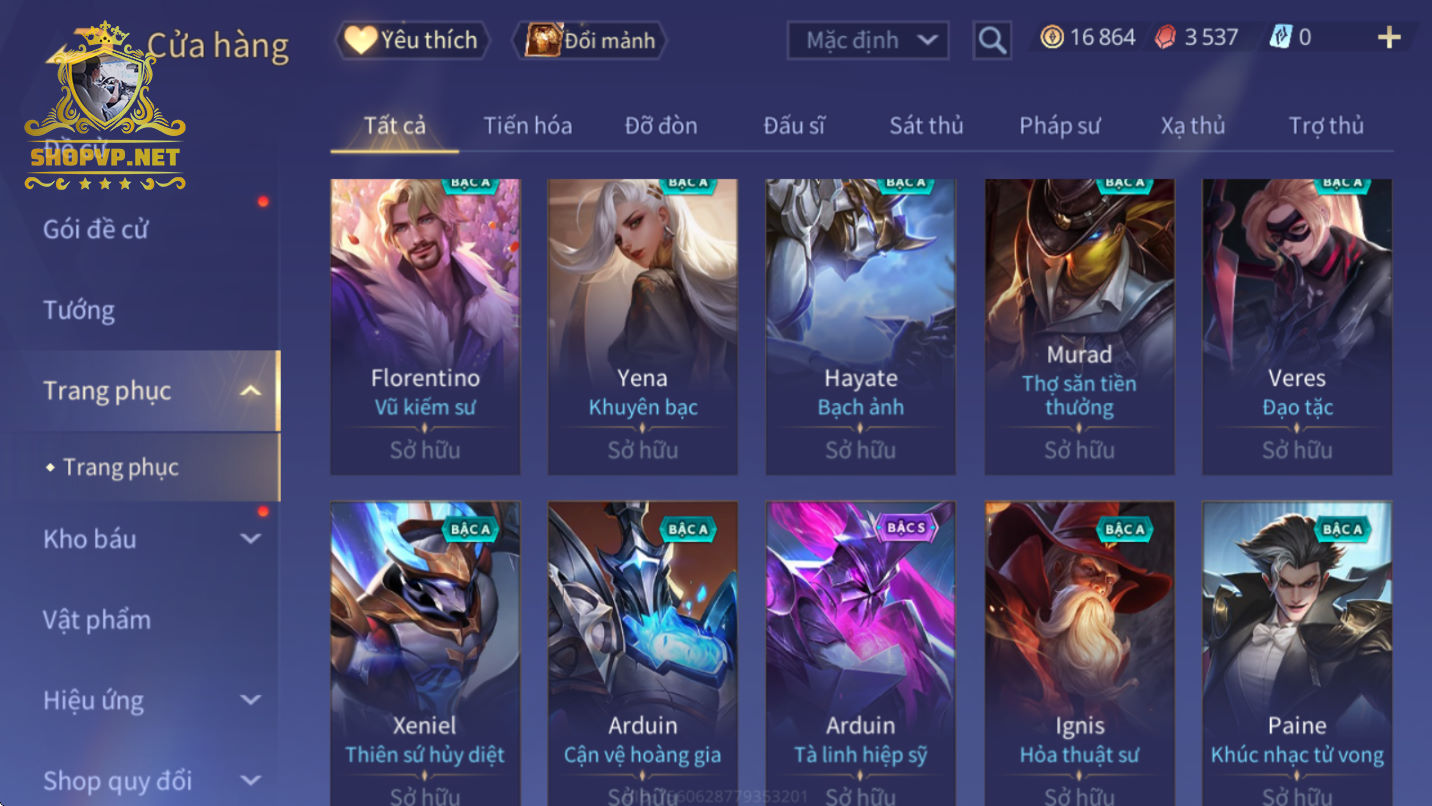Open Yêu thích heart favorites
1432x806 pixels.
point(413,40)
